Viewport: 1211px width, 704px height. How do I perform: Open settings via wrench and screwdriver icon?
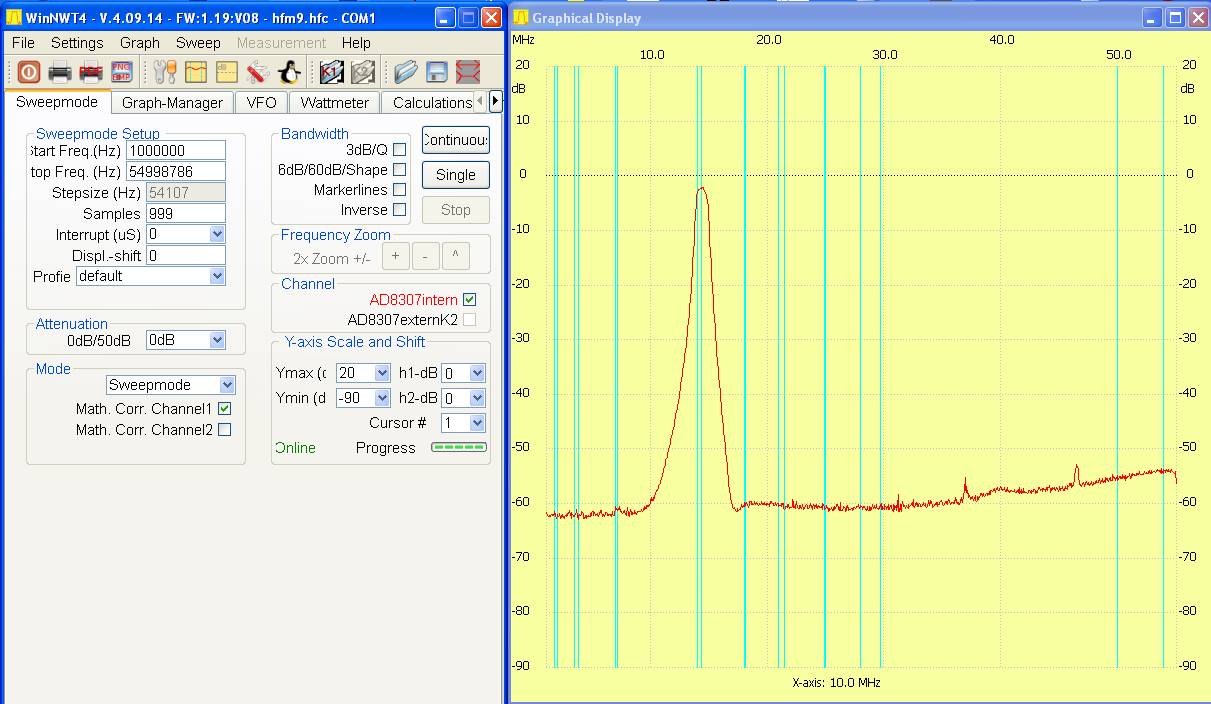(165, 72)
